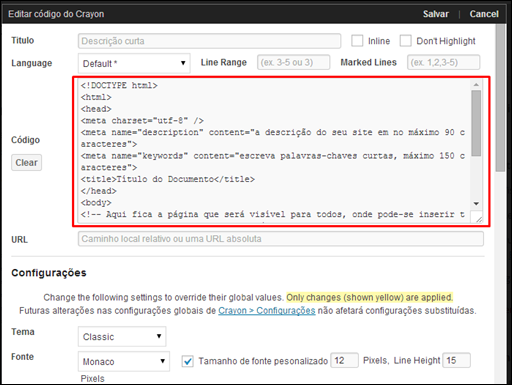
Task: Focus the URL input field
Action: point(281,239)
